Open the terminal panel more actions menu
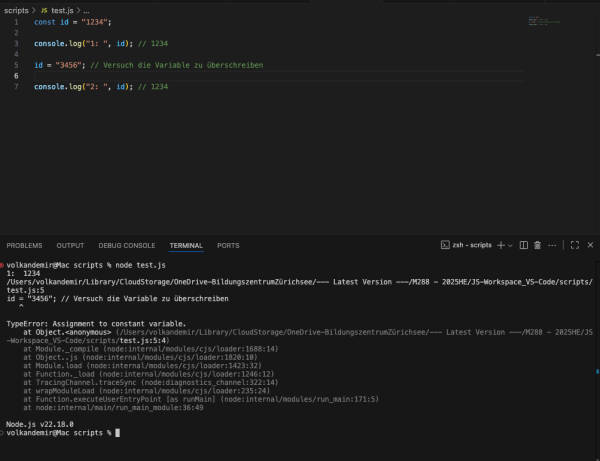Viewport: 600px width, 461px height. (552, 245)
